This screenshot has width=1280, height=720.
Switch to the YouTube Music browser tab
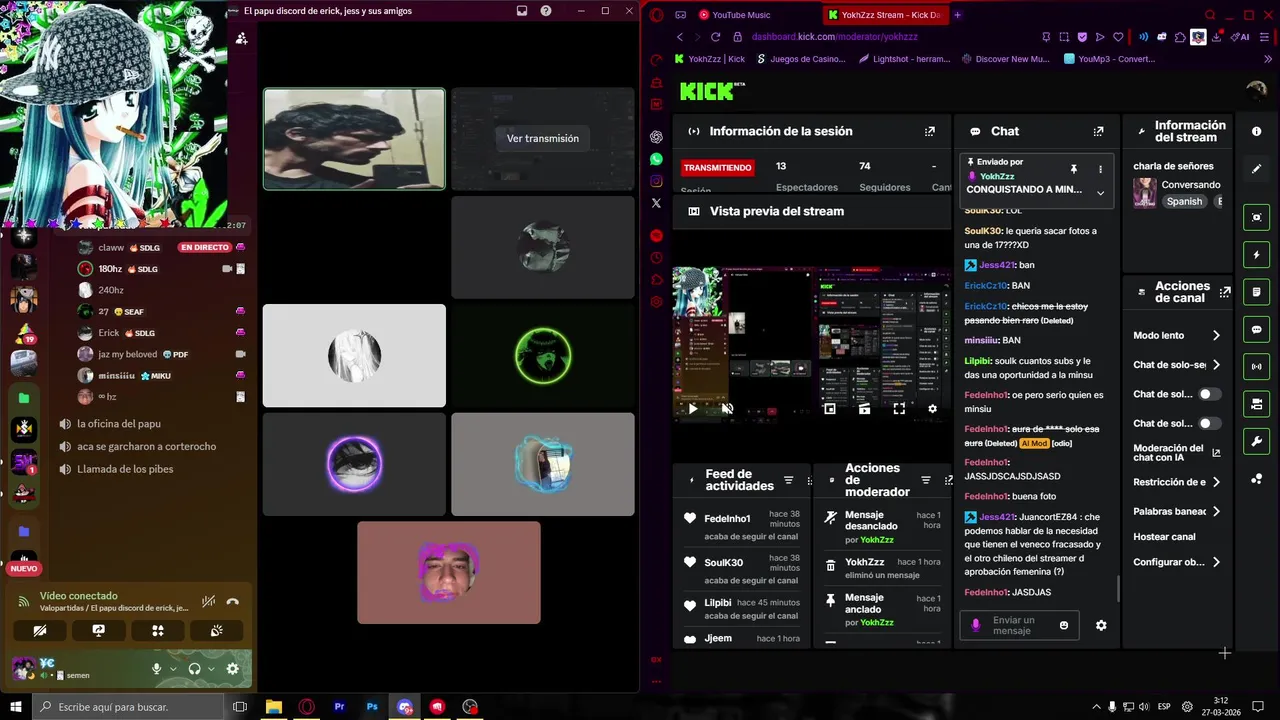click(x=741, y=15)
